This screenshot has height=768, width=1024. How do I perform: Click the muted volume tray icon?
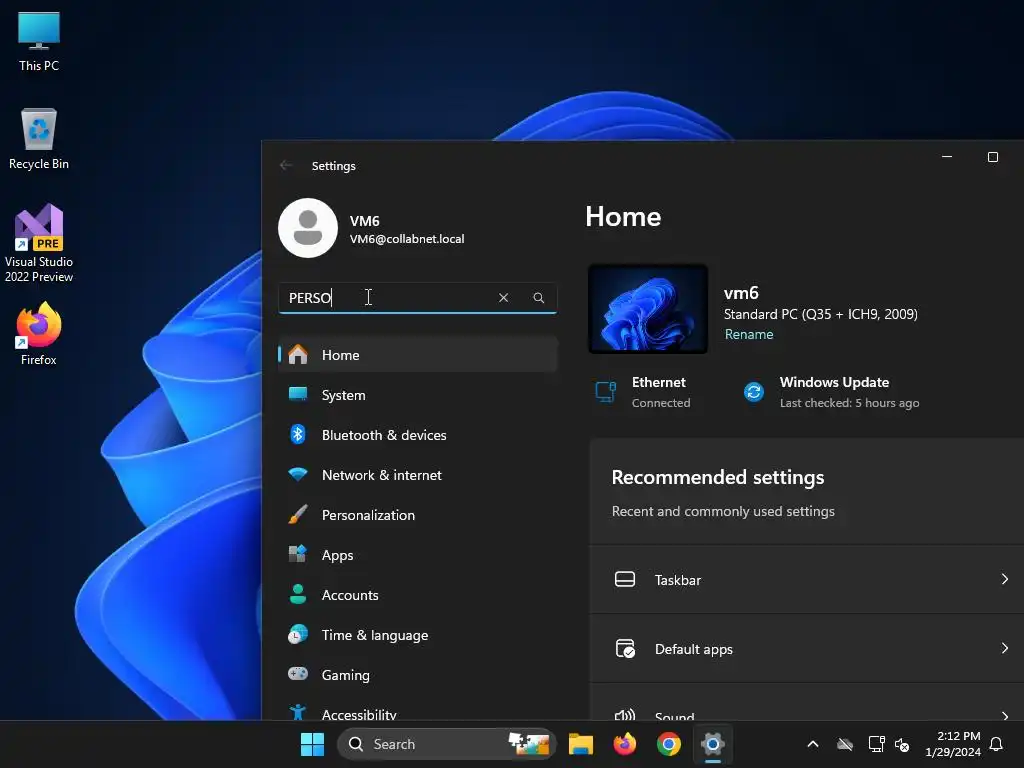click(x=903, y=744)
